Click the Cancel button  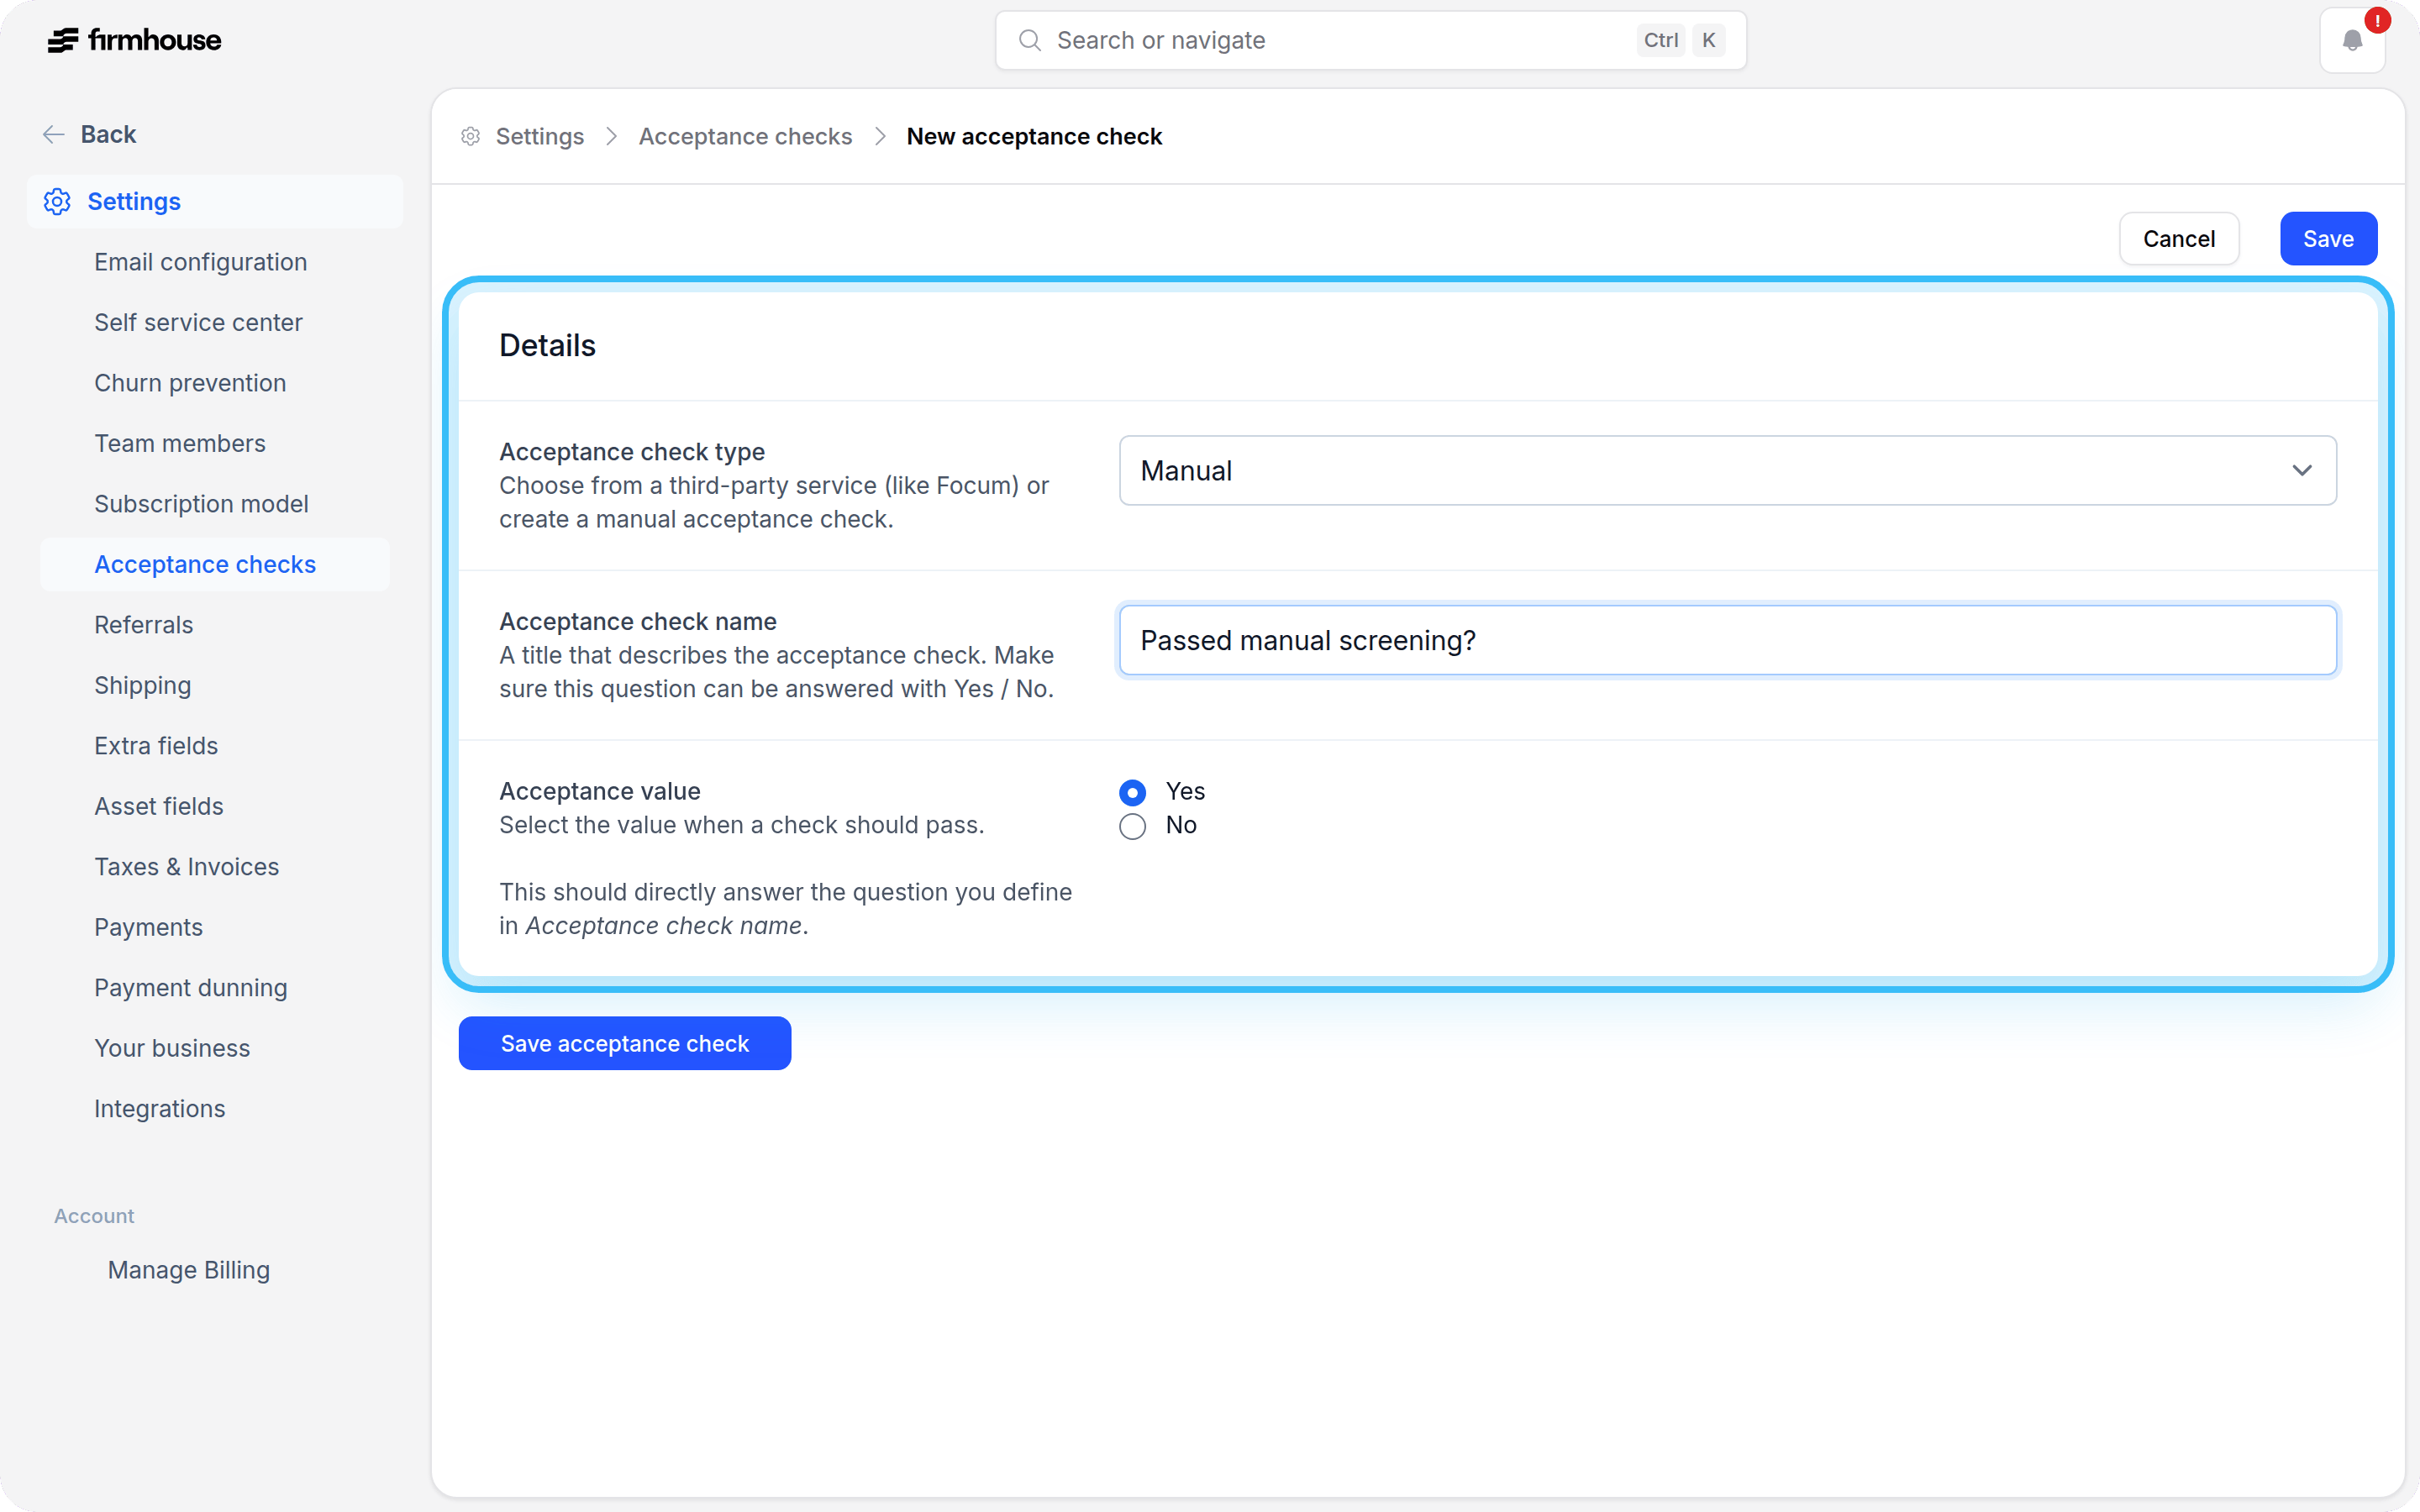[2179, 239]
